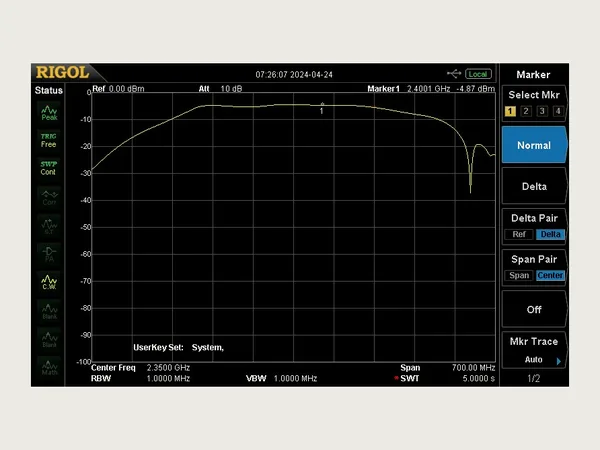Click the -100 axis label
Screen dimensions: 600x450
coord(84,362)
